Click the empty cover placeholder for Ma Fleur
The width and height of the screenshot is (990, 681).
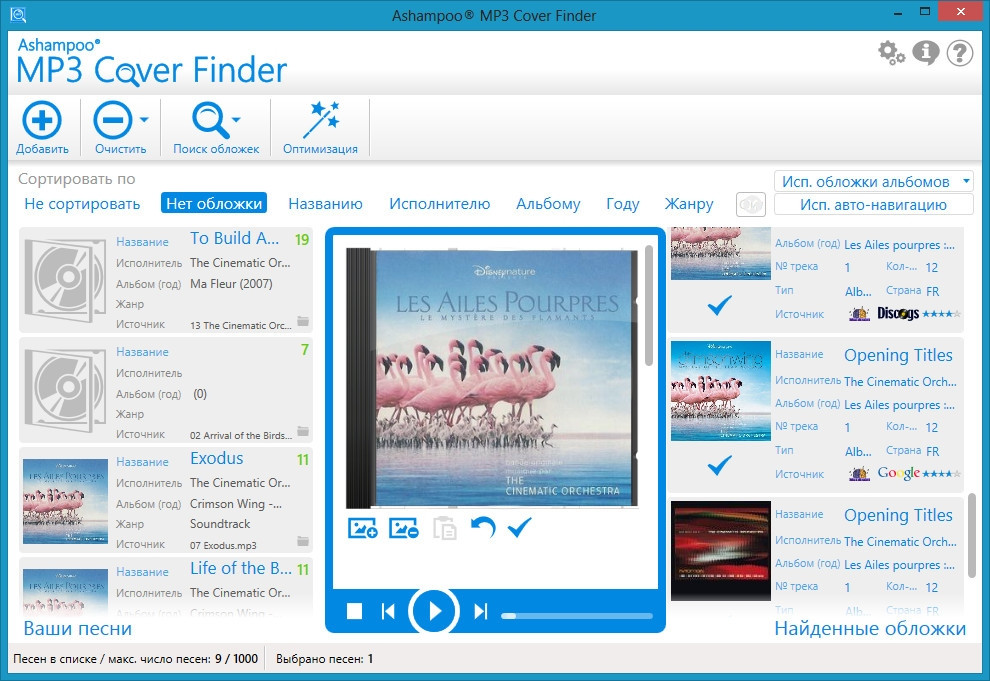click(65, 280)
